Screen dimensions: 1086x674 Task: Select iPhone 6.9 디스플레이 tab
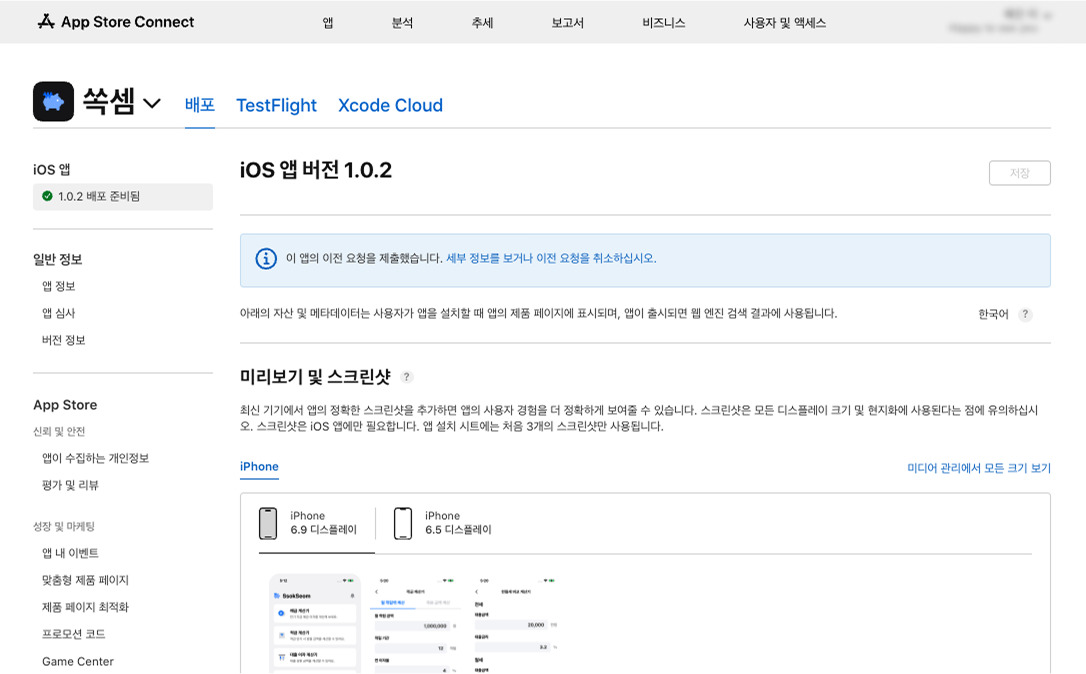click(x=317, y=523)
